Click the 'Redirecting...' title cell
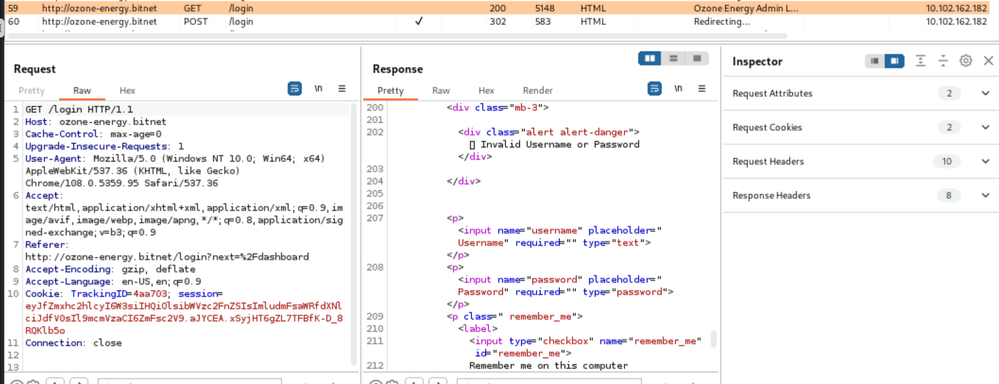 tap(722, 21)
